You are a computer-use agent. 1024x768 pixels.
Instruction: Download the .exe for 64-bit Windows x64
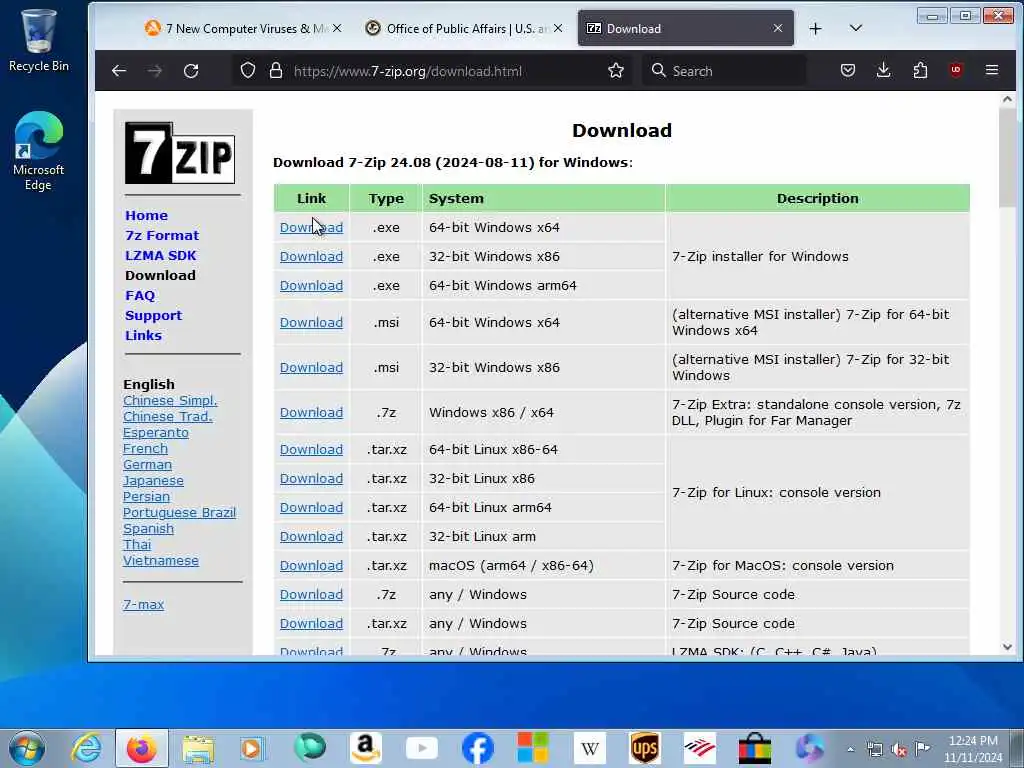pos(311,227)
